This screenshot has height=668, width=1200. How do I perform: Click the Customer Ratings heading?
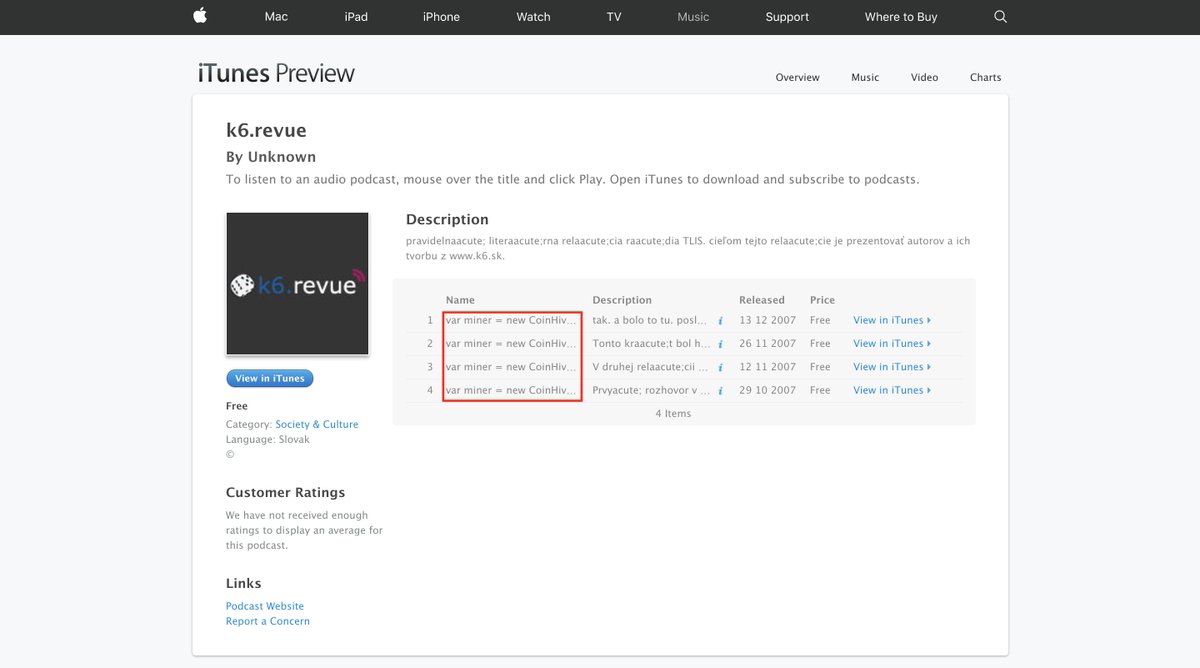click(x=285, y=492)
